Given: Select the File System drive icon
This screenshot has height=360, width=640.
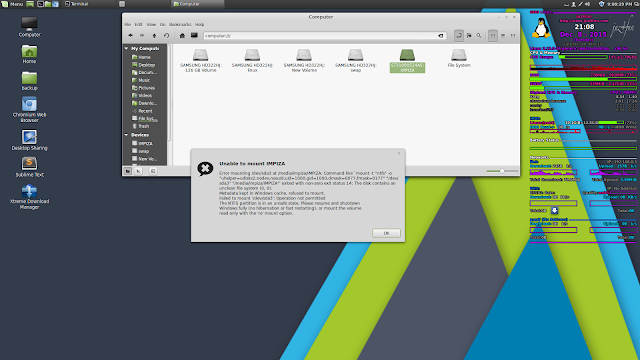Looking at the screenshot, I should click(459, 58).
